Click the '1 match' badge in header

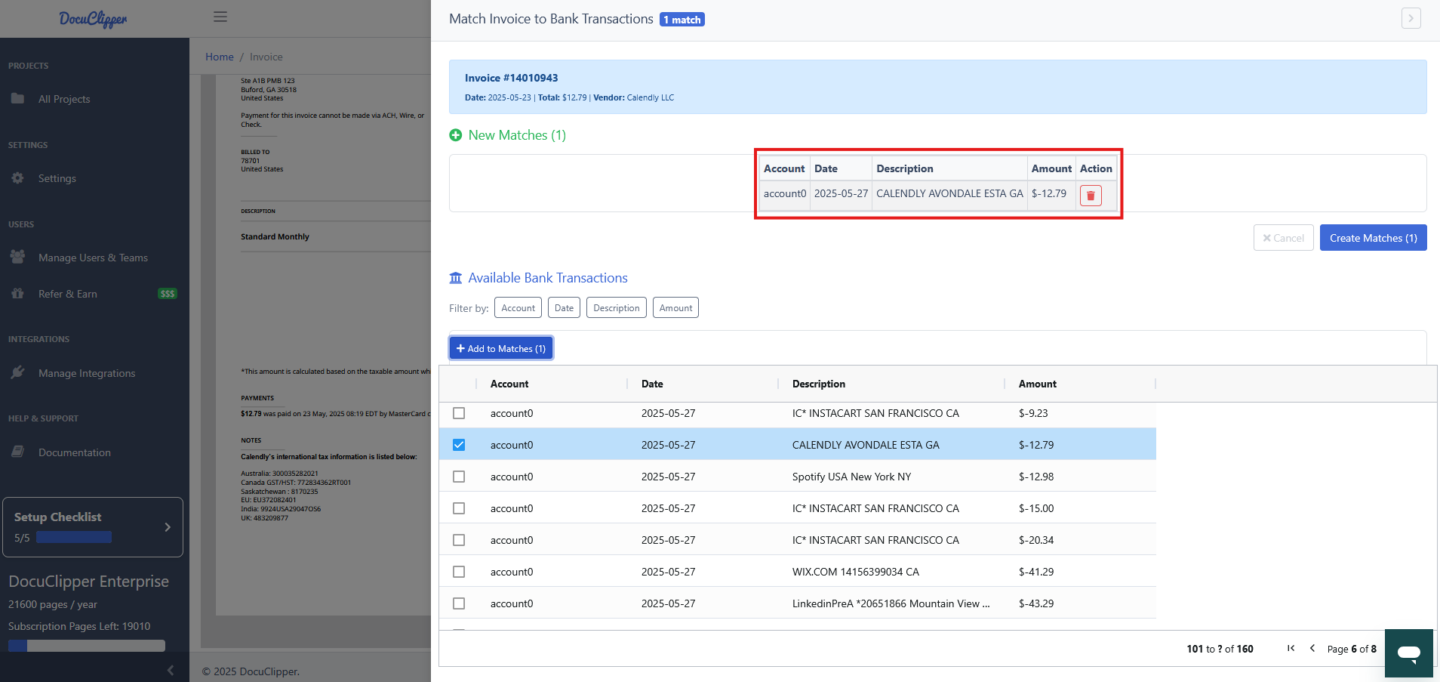coord(682,19)
